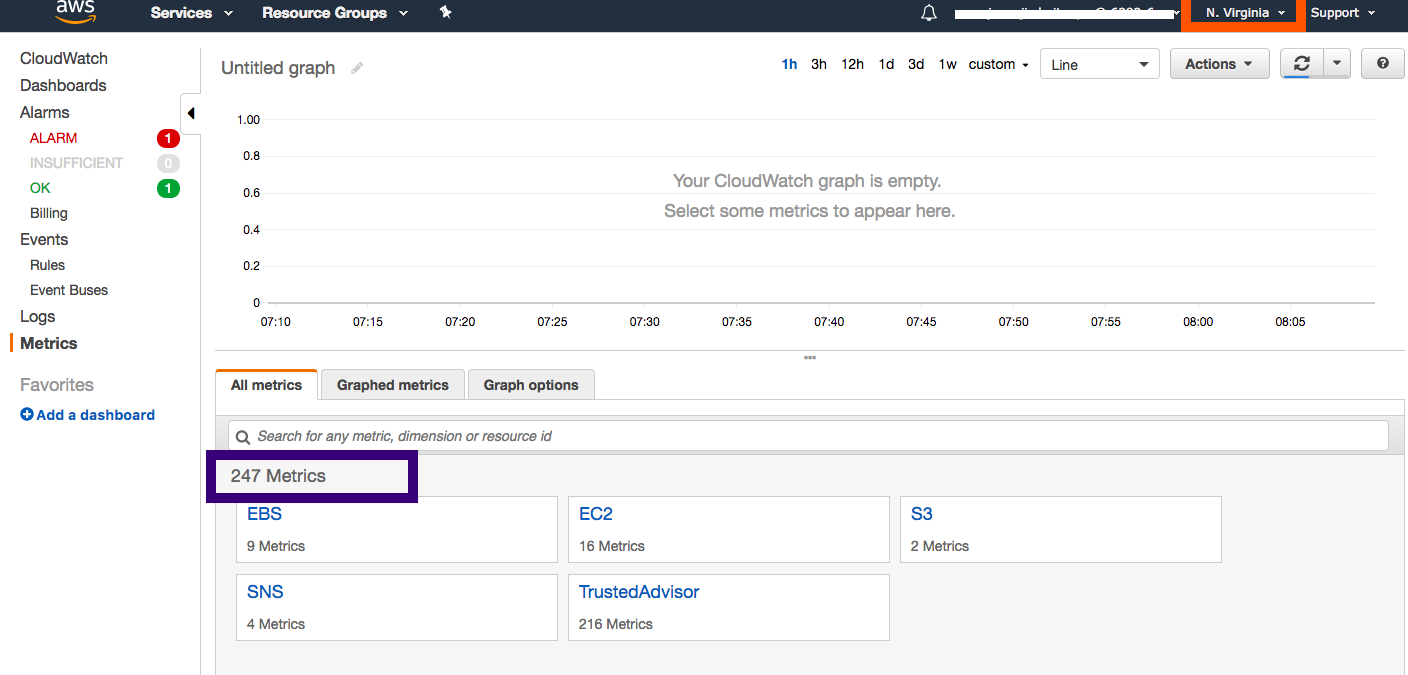1408x675 pixels.
Task: Click the 16 Metrics text
Action: click(612, 546)
